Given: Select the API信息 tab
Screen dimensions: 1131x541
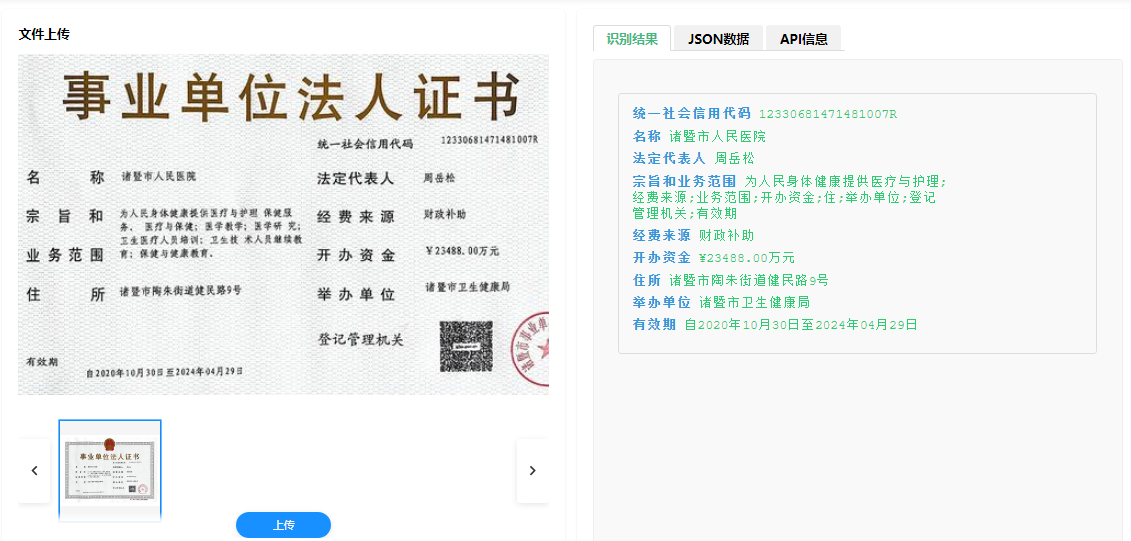Looking at the screenshot, I should tap(803, 39).
